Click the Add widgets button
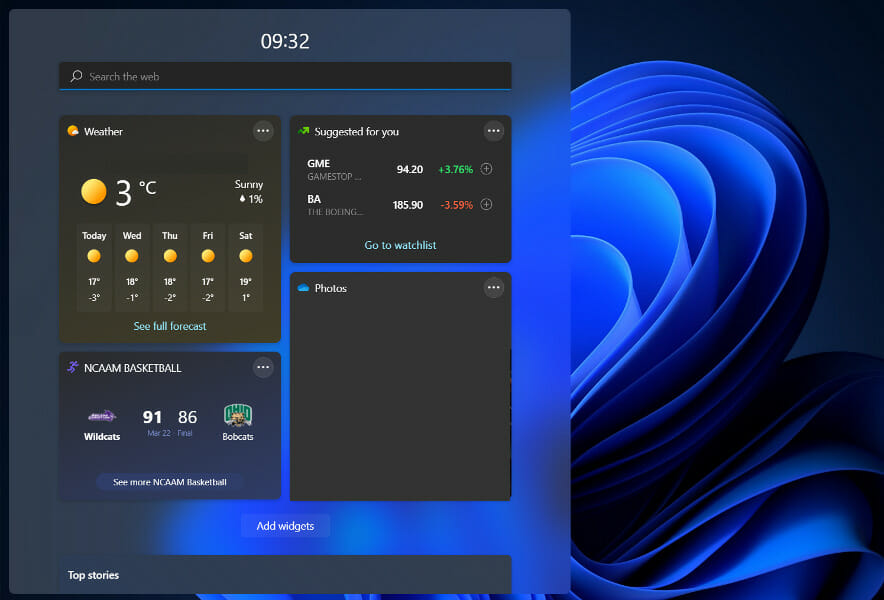The height and width of the screenshot is (600, 884). [285, 525]
